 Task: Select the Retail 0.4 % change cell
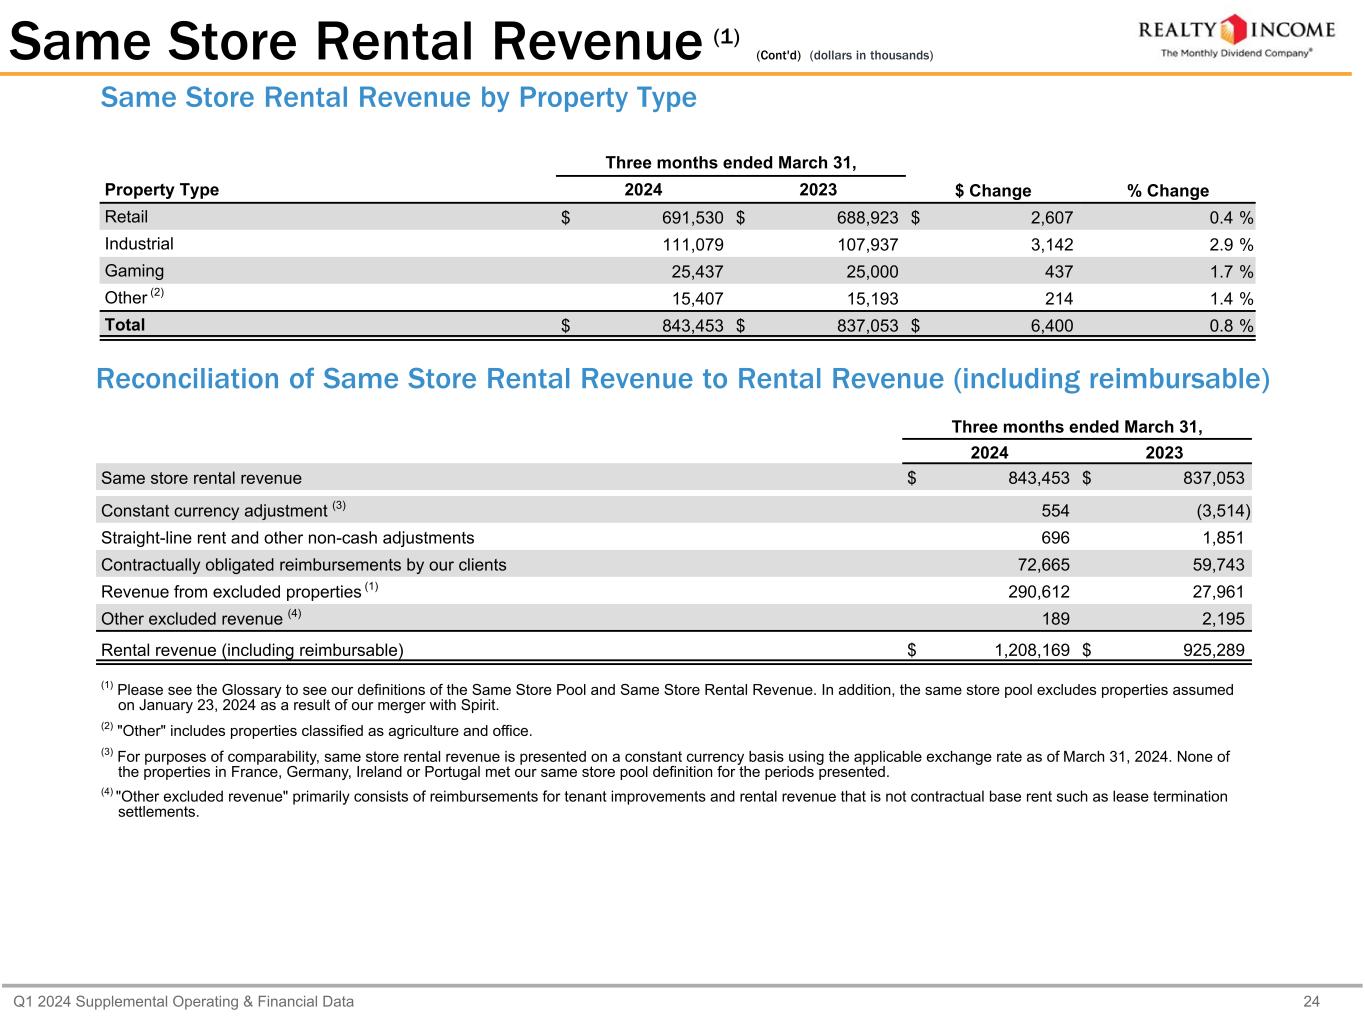point(1228,218)
